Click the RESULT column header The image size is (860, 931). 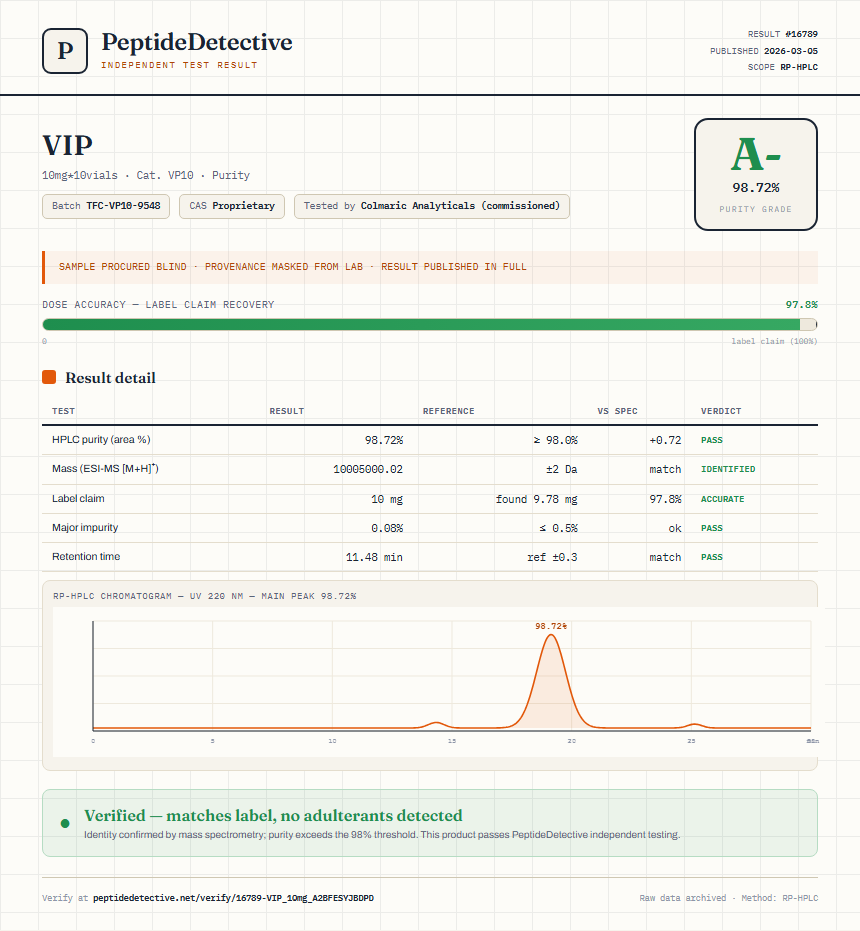(x=286, y=411)
